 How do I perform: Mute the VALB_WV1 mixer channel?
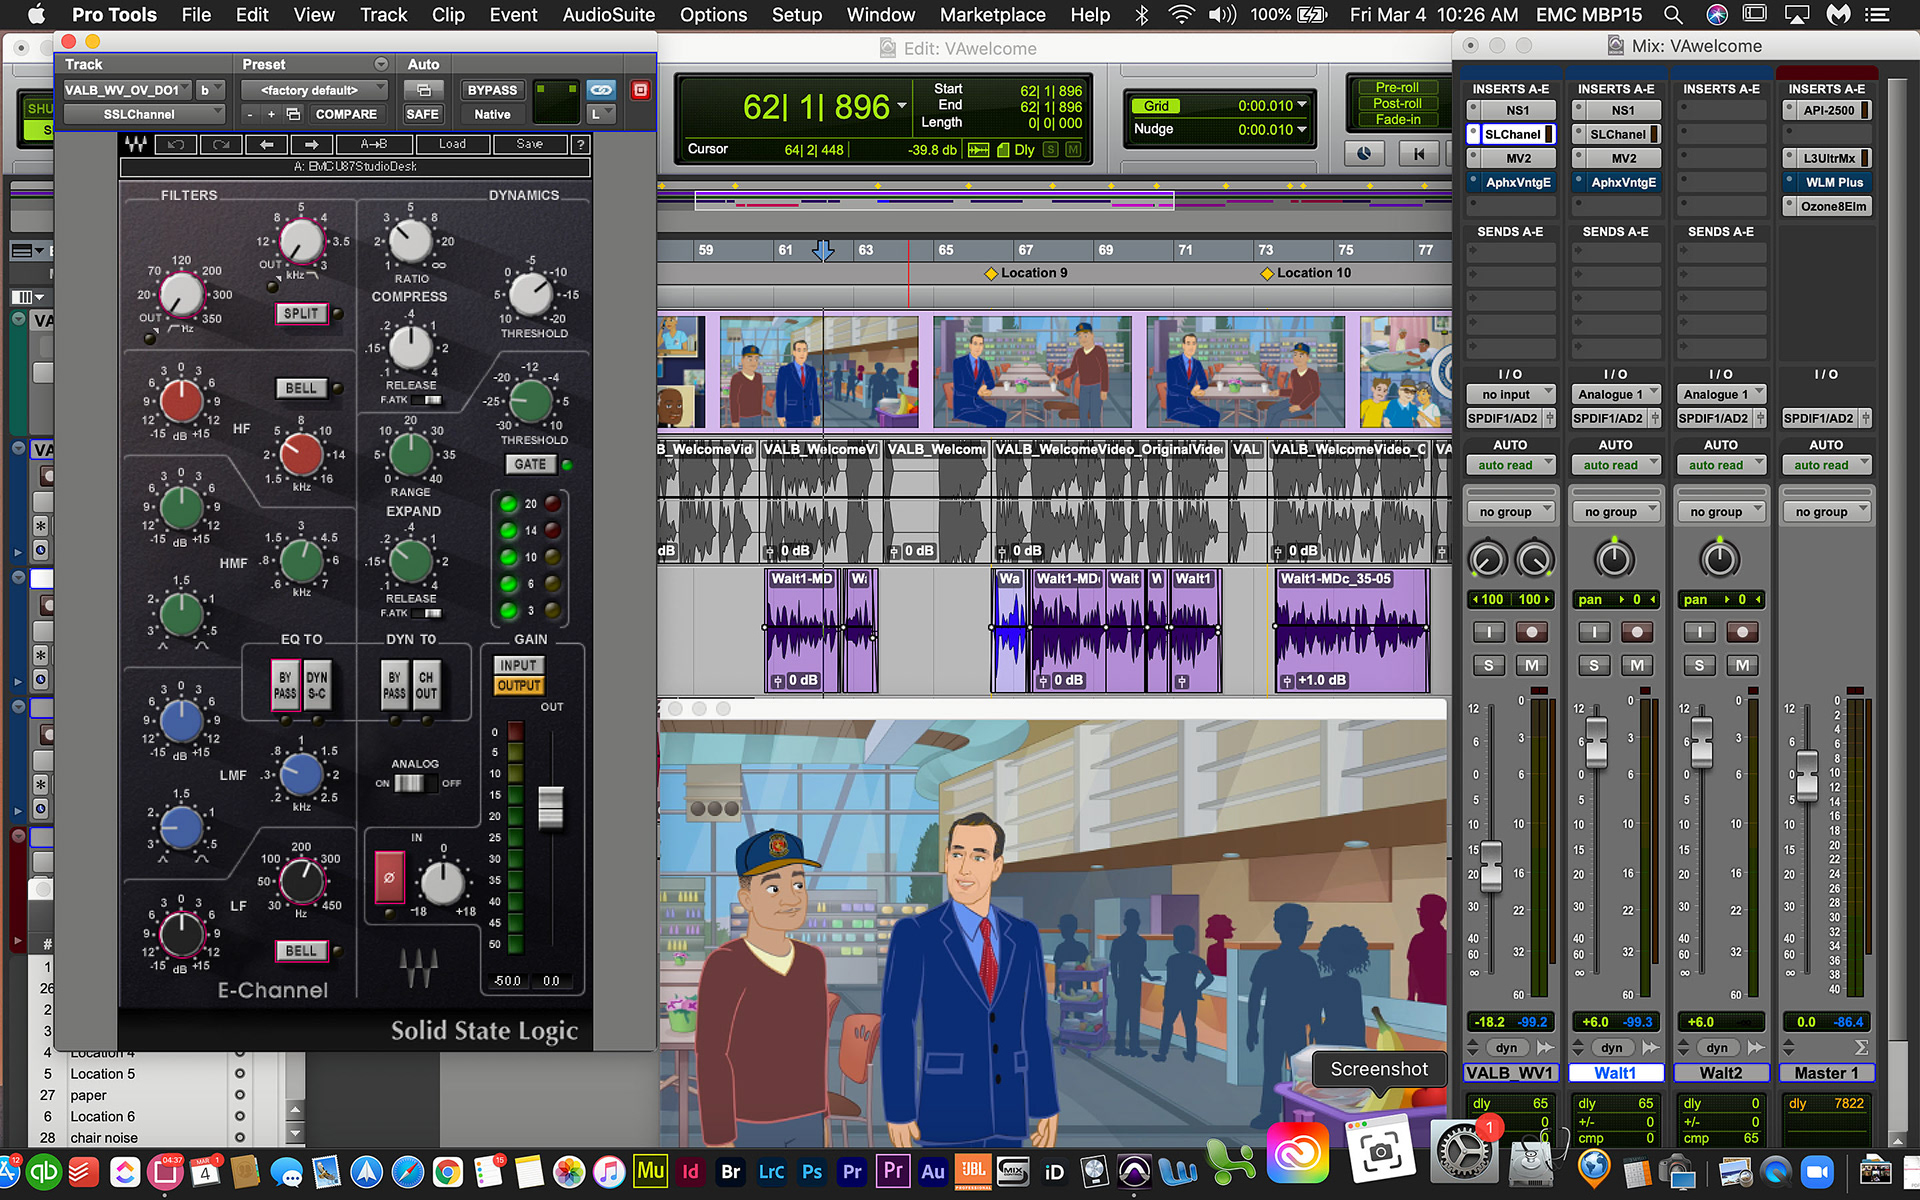[1532, 665]
